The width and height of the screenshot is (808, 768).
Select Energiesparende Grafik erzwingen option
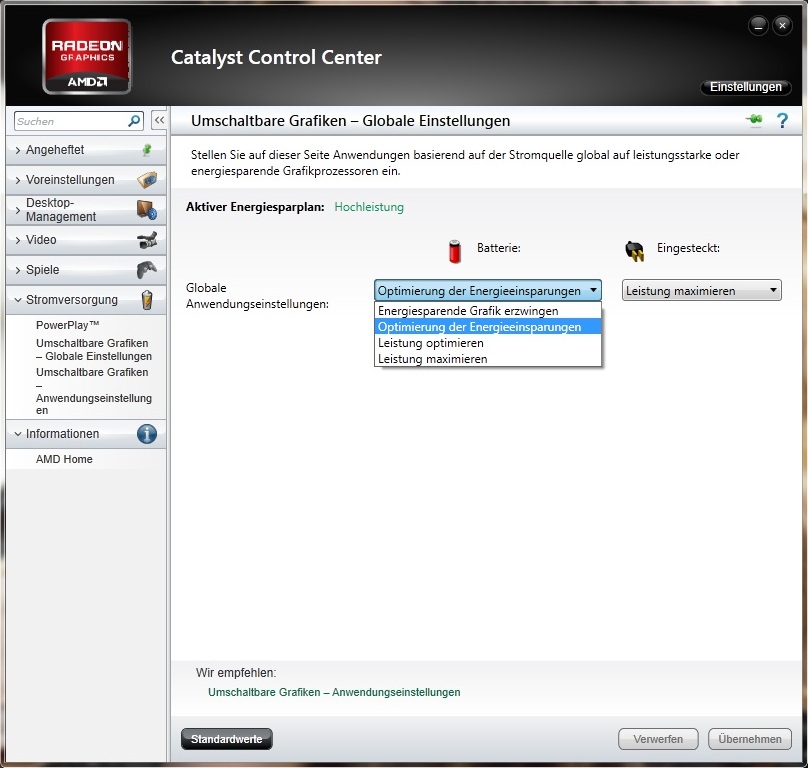pyautogui.click(x=487, y=311)
